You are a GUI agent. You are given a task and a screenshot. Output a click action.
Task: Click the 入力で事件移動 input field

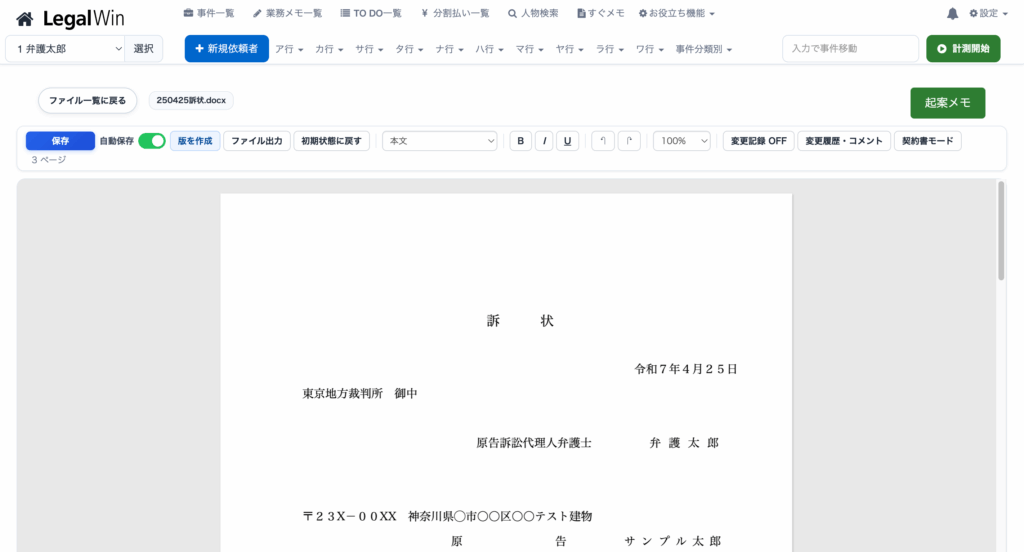849,48
